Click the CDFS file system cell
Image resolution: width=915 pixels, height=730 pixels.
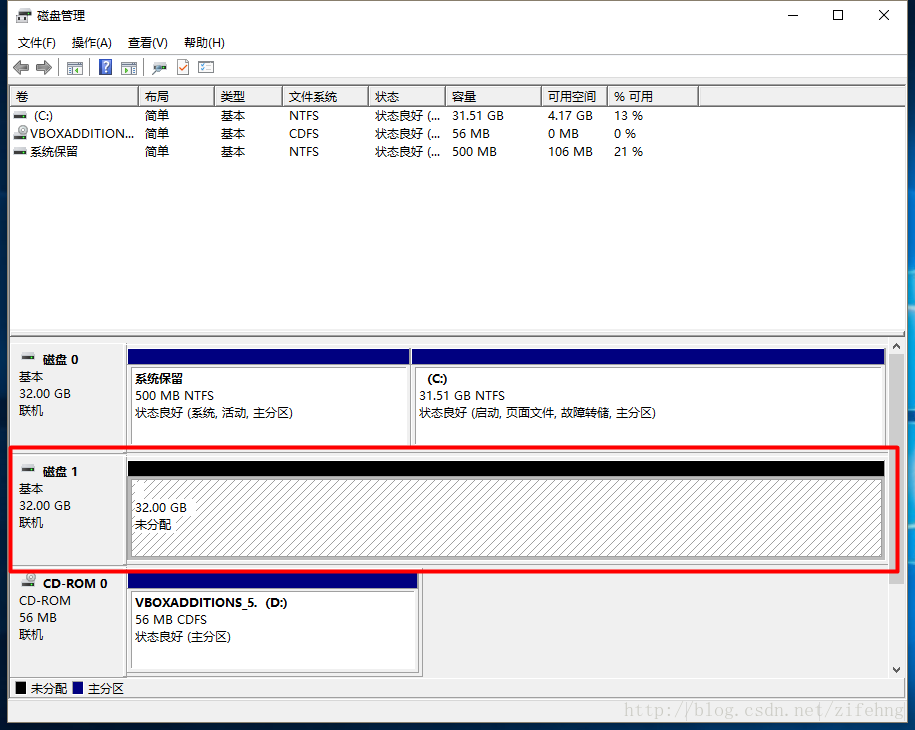(x=303, y=134)
